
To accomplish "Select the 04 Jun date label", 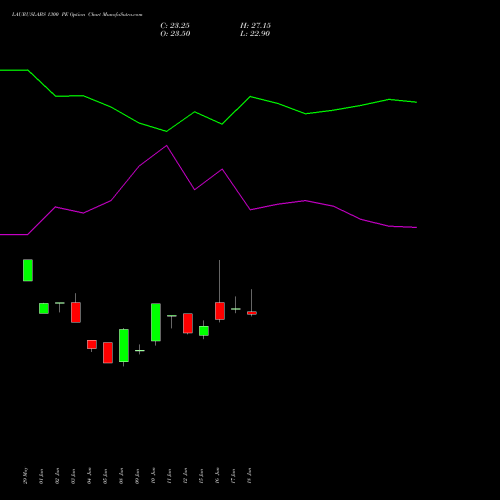I will click(89, 476).
